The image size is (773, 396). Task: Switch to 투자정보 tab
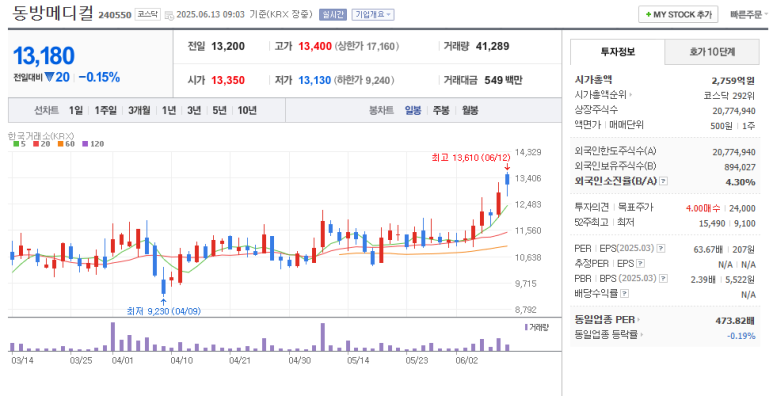pyautogui.click(x=618, y=52)
